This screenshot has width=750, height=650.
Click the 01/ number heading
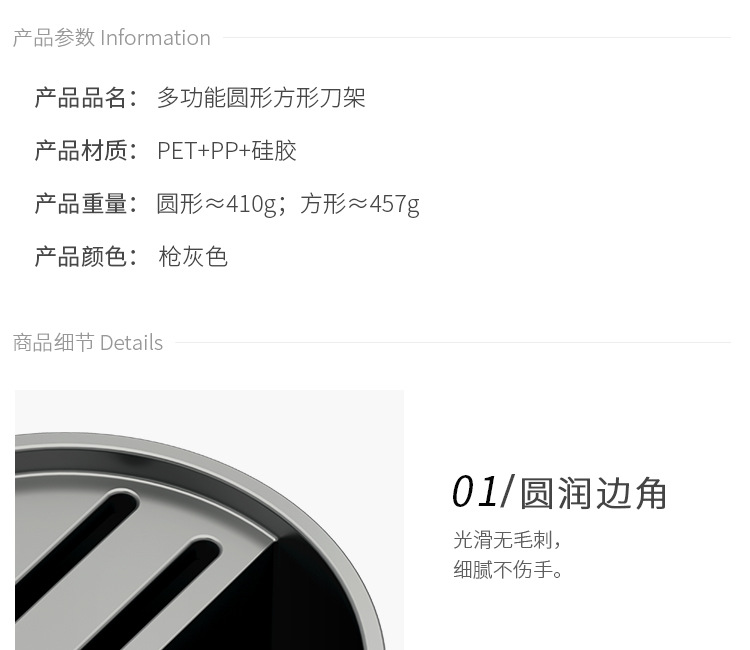[x=483, y=492]
